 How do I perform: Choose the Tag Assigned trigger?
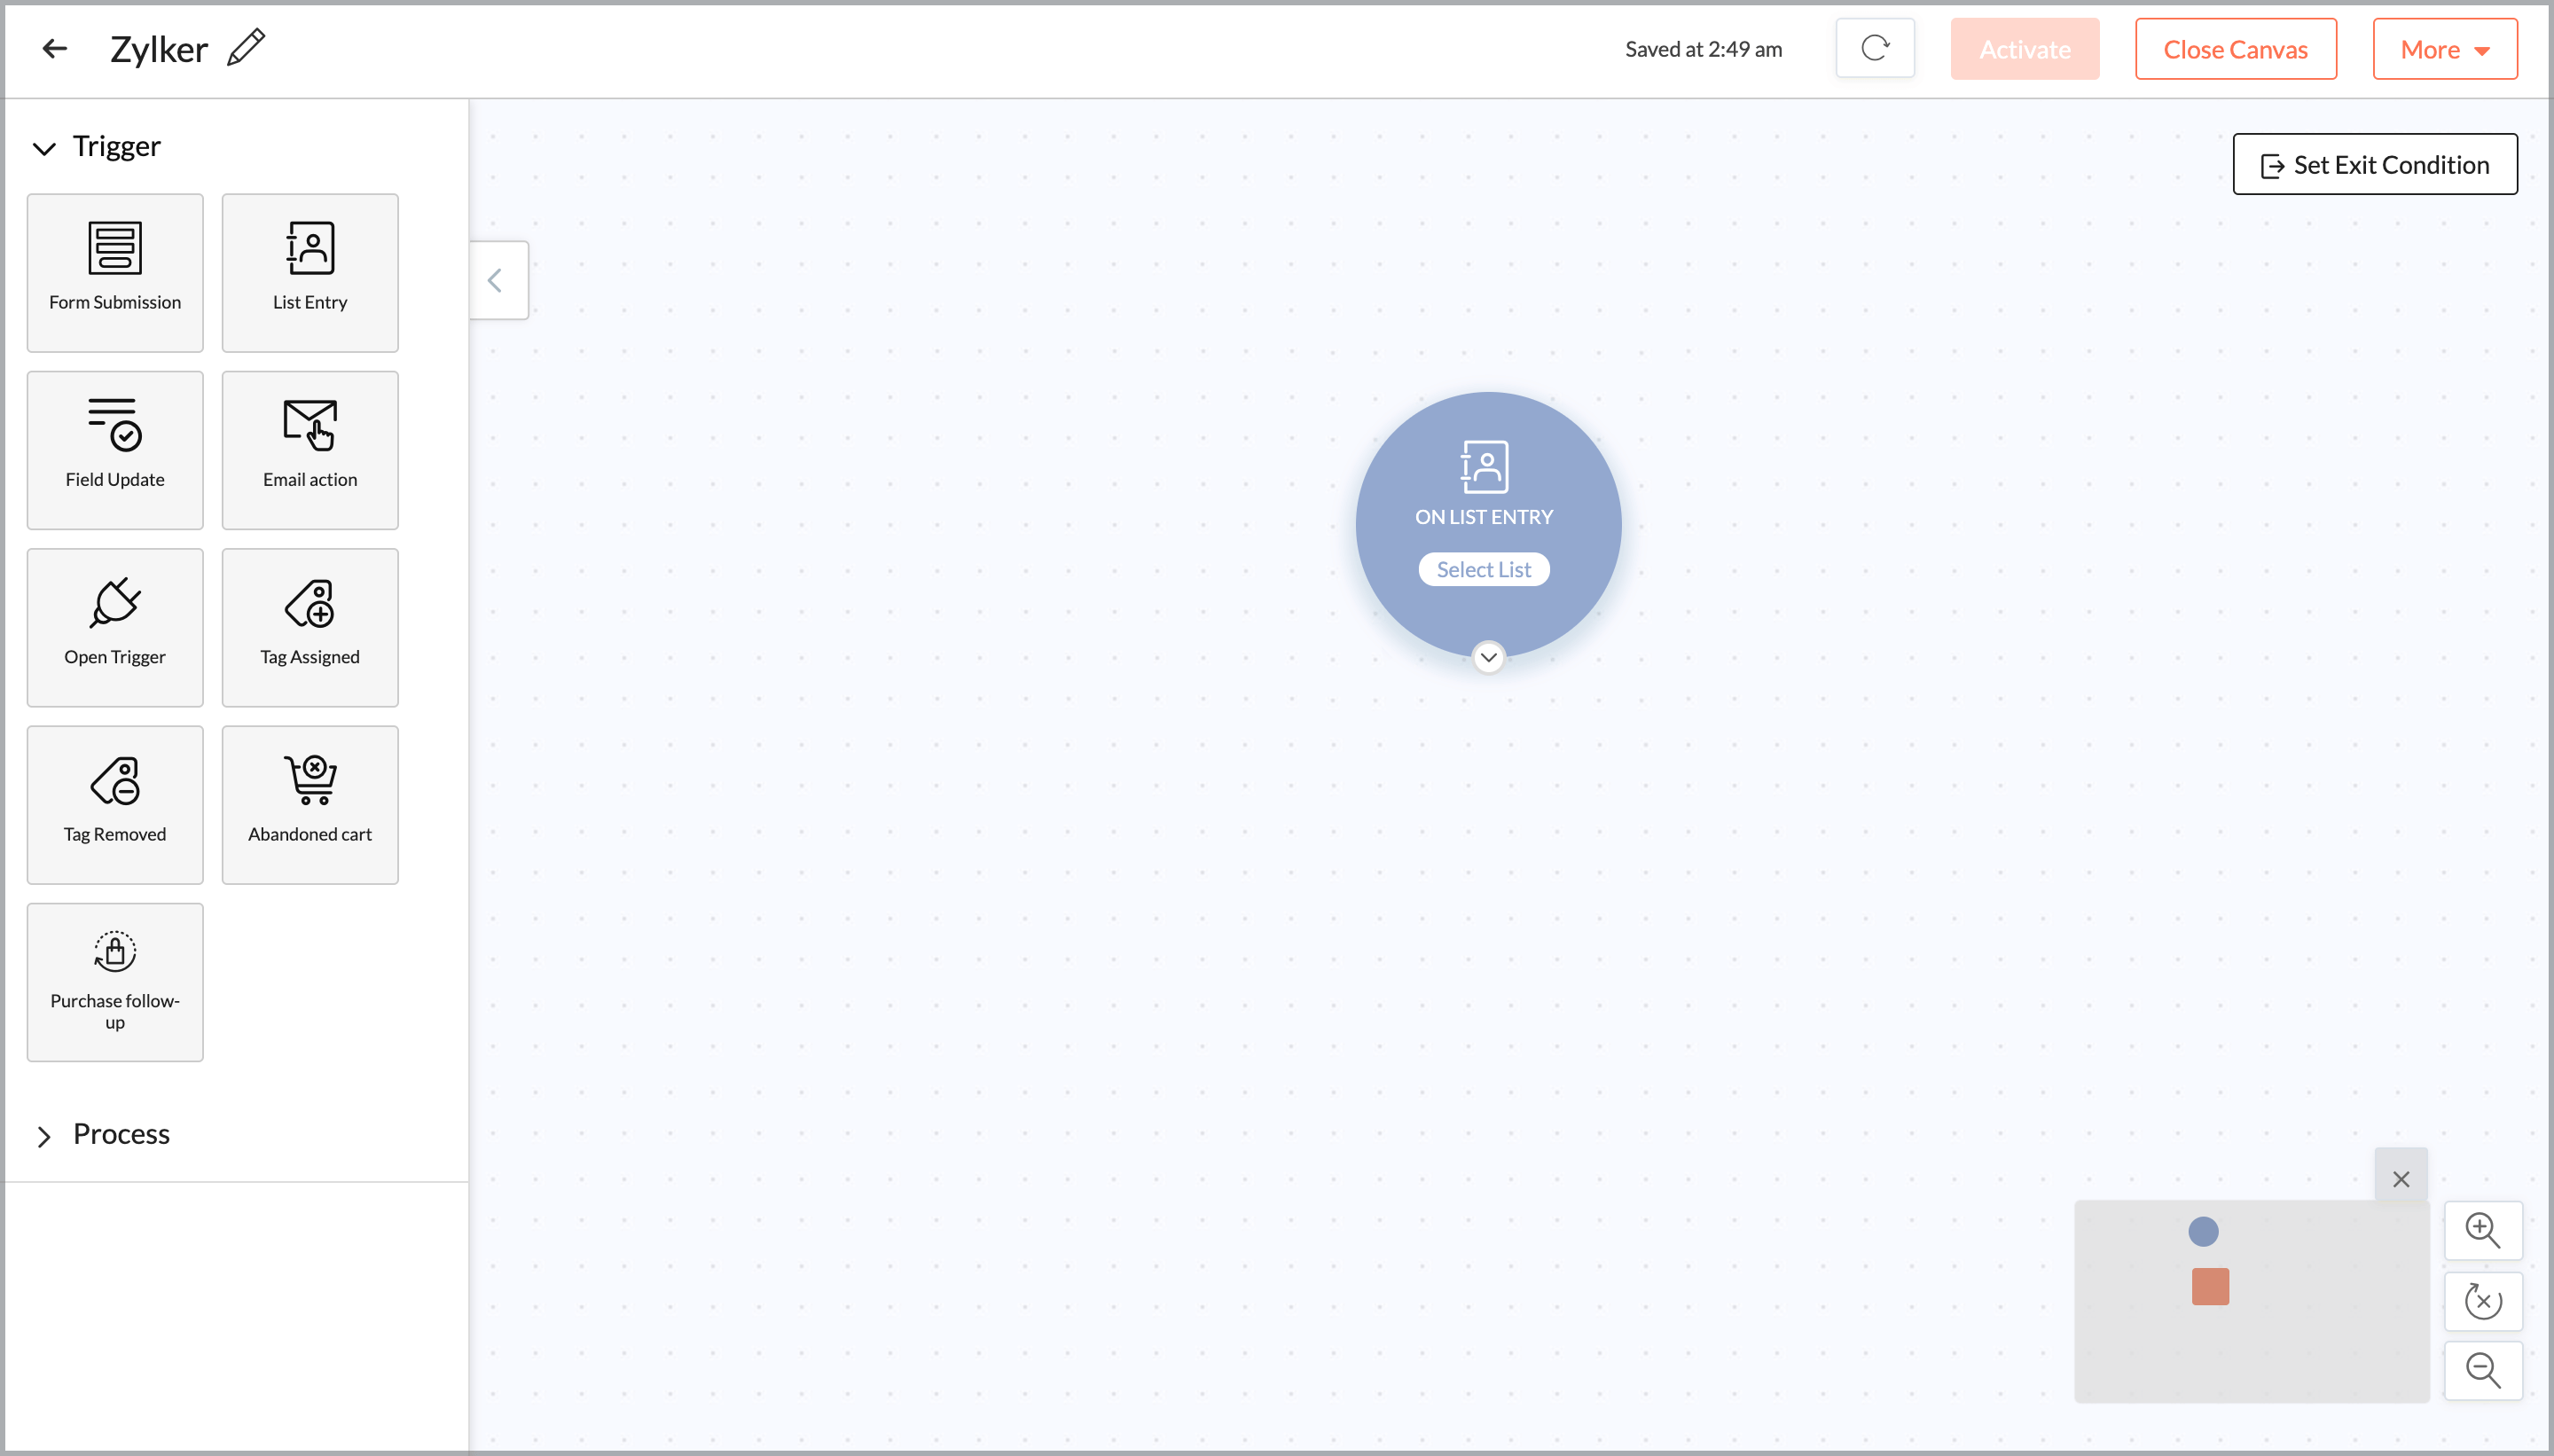click(309, 627)
